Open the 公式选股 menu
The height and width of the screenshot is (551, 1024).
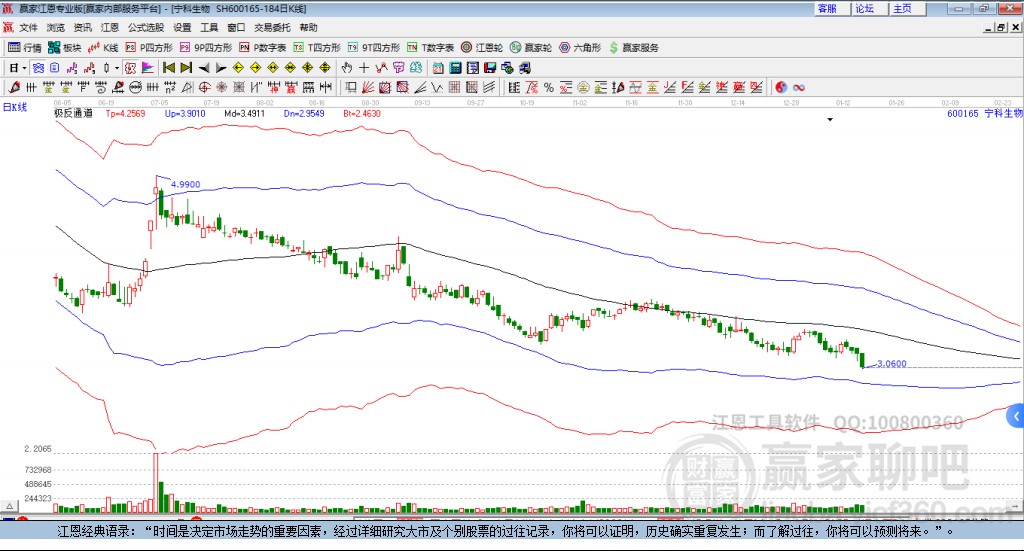[146, 27]
